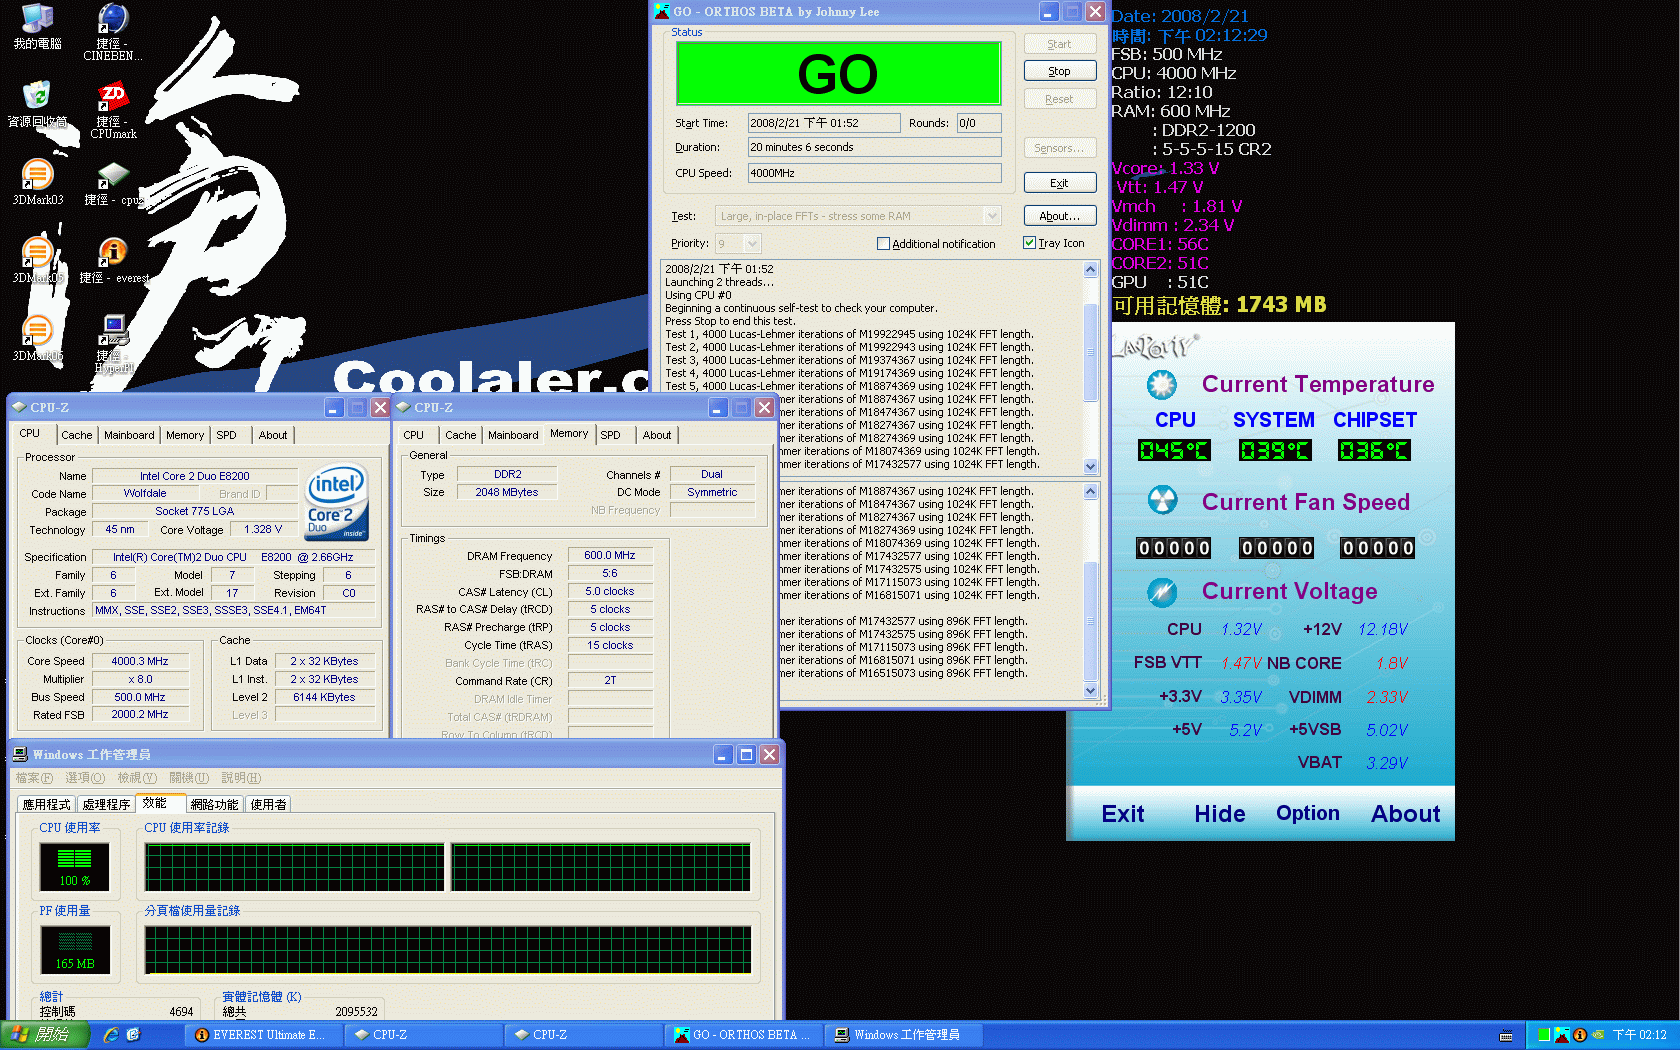
Task: Open the About tab in right CPU-Z
Action: 657,435
